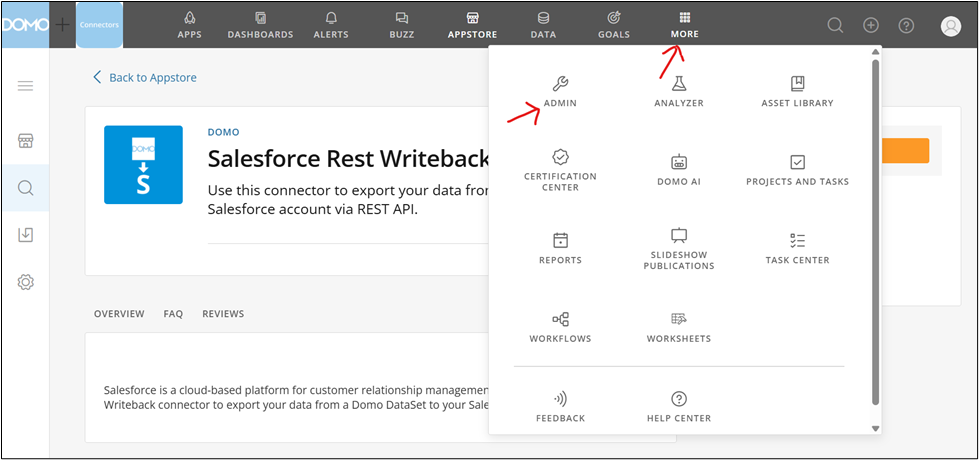
Task: Open Workflows
Action: tap(560, 327)
